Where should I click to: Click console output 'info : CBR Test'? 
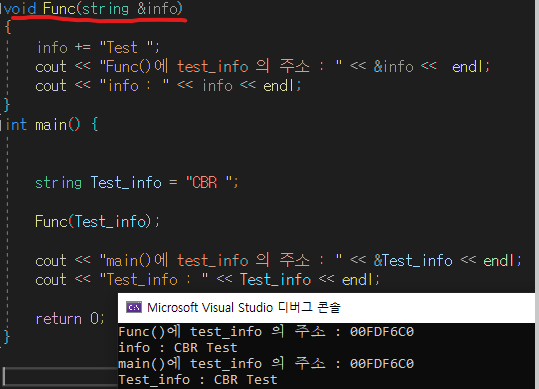pos(178,347)
